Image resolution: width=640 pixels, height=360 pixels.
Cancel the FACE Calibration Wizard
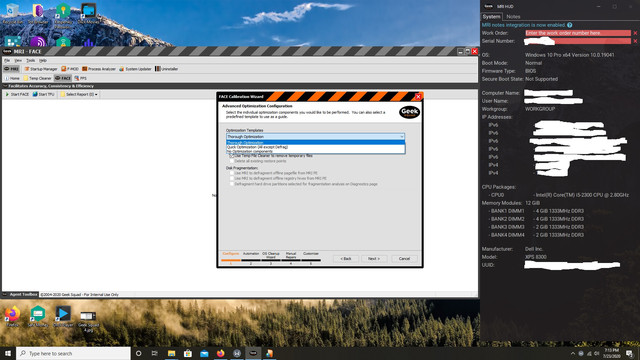click(x=404, y=259)
